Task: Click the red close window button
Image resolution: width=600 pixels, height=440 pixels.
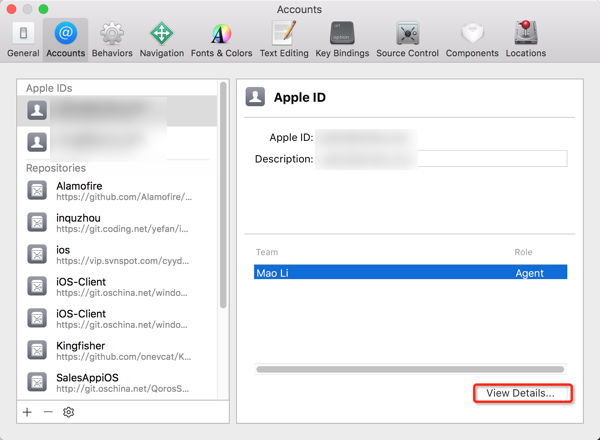Action: [11, 9]
